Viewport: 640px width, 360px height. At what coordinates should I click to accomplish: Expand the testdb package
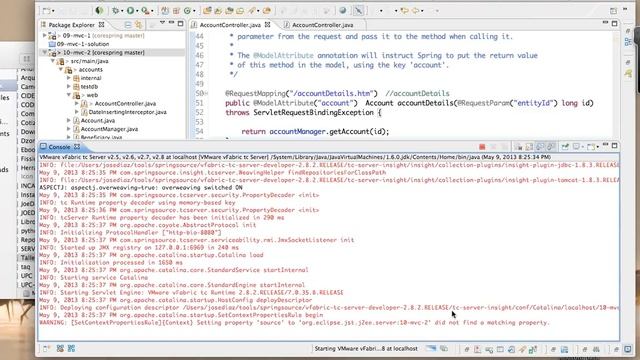(x=69, y=87)
